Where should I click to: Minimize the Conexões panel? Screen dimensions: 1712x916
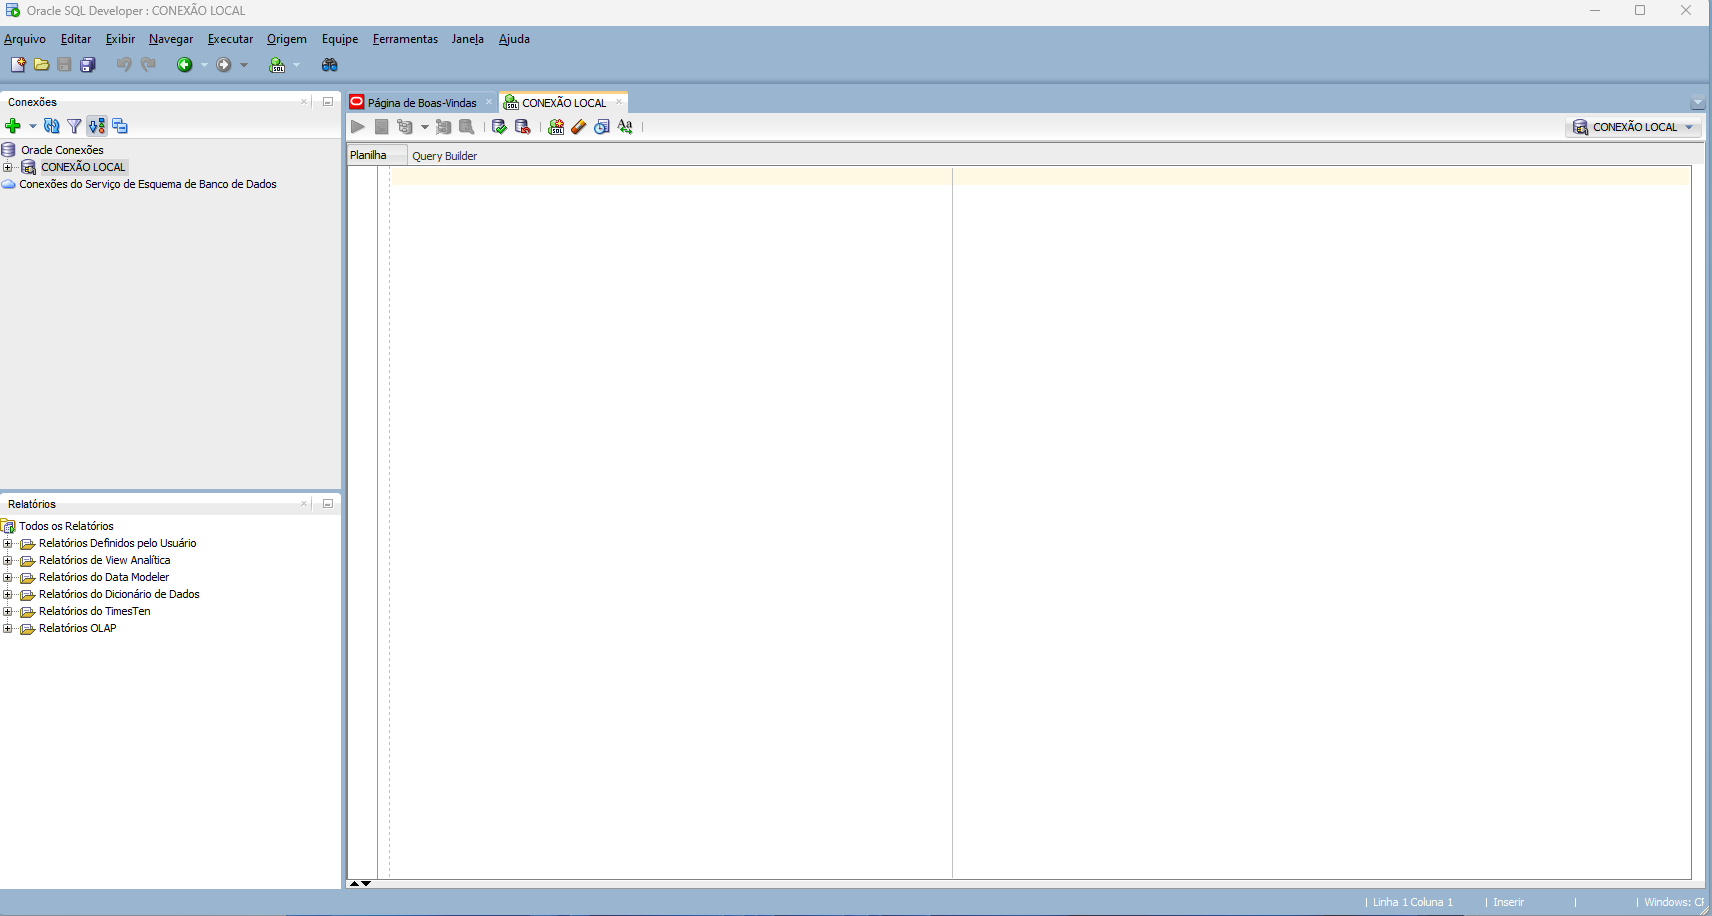pos(327,102)
